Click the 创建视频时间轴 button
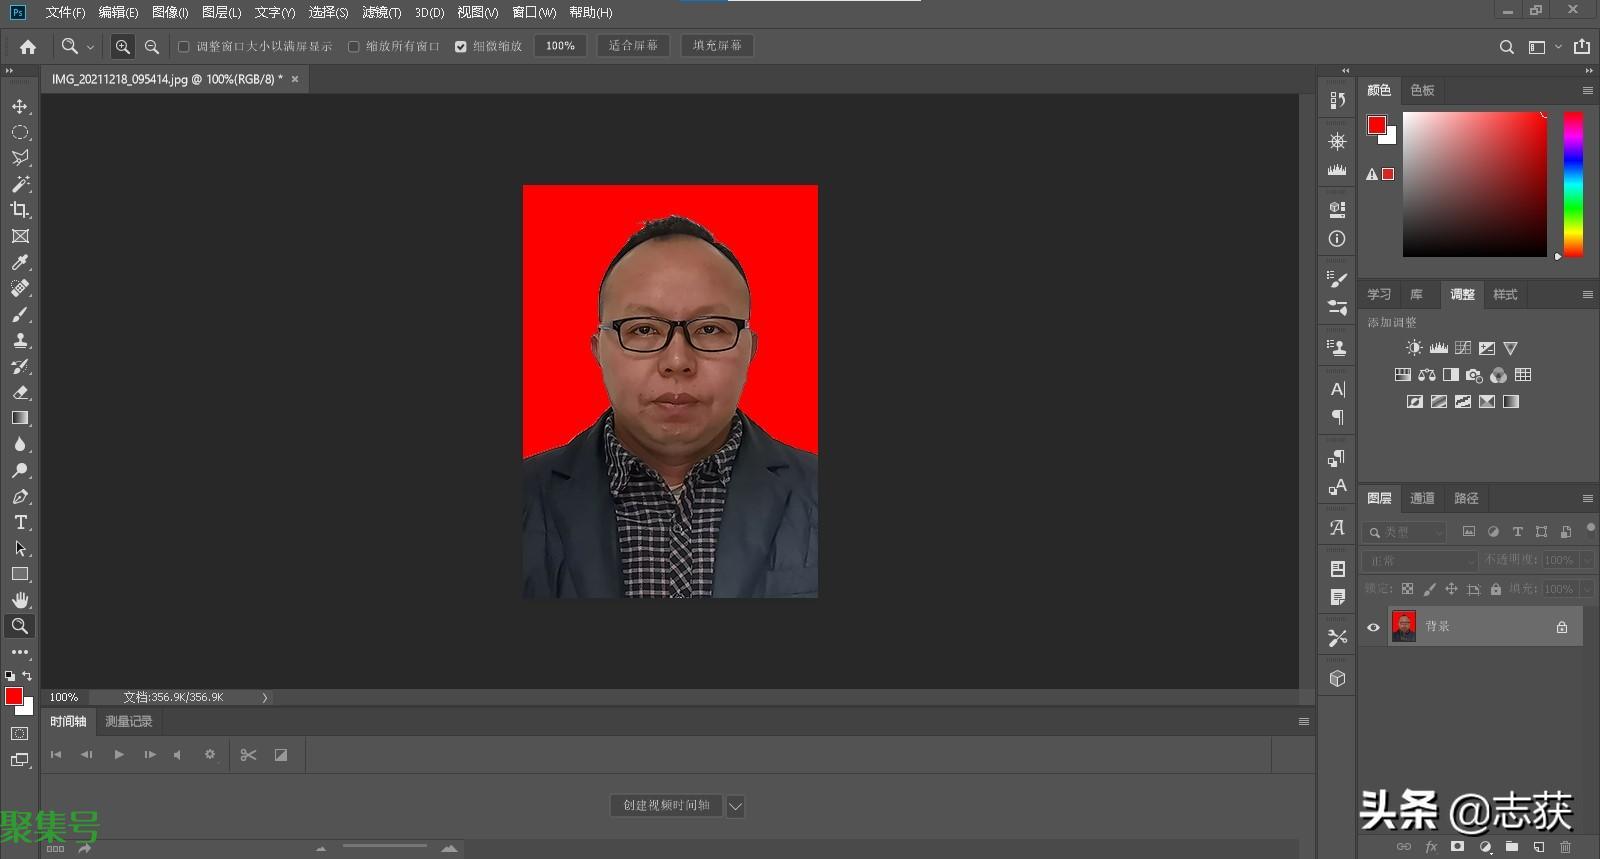The width and height of the screenshot is (1600, 859). click(666, 806)
